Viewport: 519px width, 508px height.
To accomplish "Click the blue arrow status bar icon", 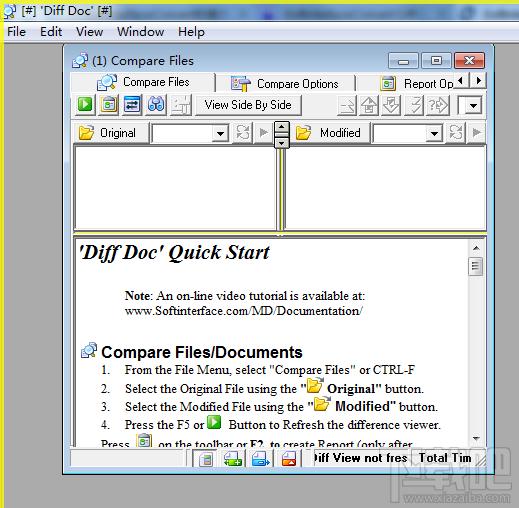I will [x=261, y=459].
